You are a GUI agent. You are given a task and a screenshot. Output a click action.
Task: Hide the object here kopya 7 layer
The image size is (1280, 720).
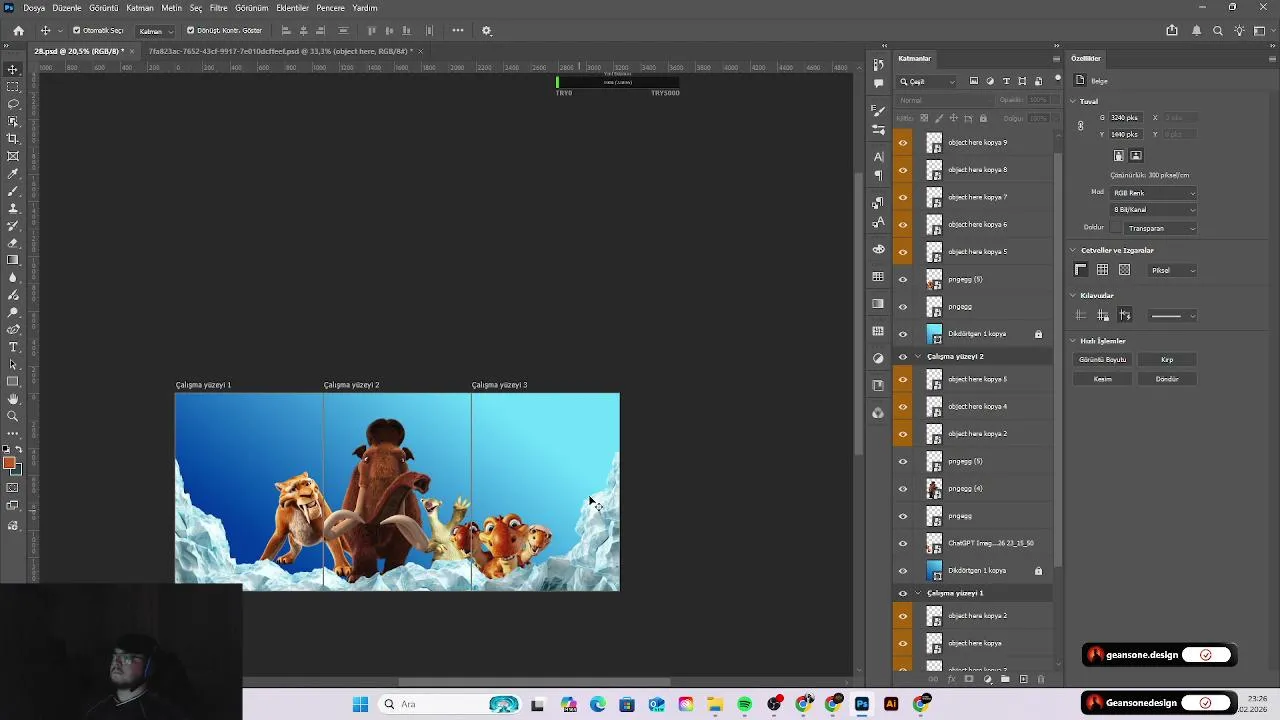point(903,197)
